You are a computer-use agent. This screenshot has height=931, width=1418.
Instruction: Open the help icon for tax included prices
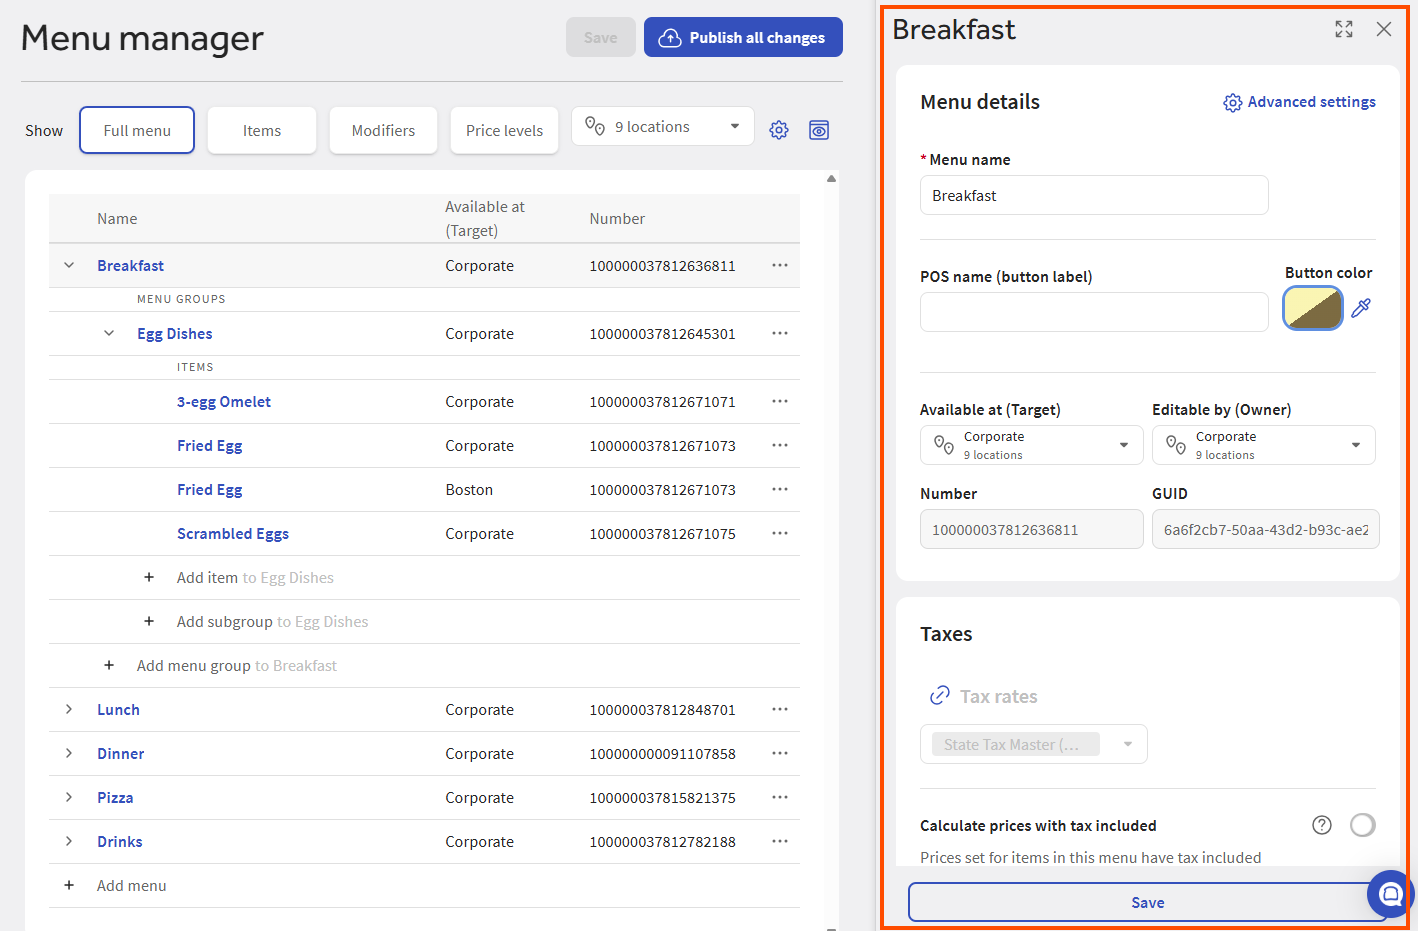(x=1322, y=825)
